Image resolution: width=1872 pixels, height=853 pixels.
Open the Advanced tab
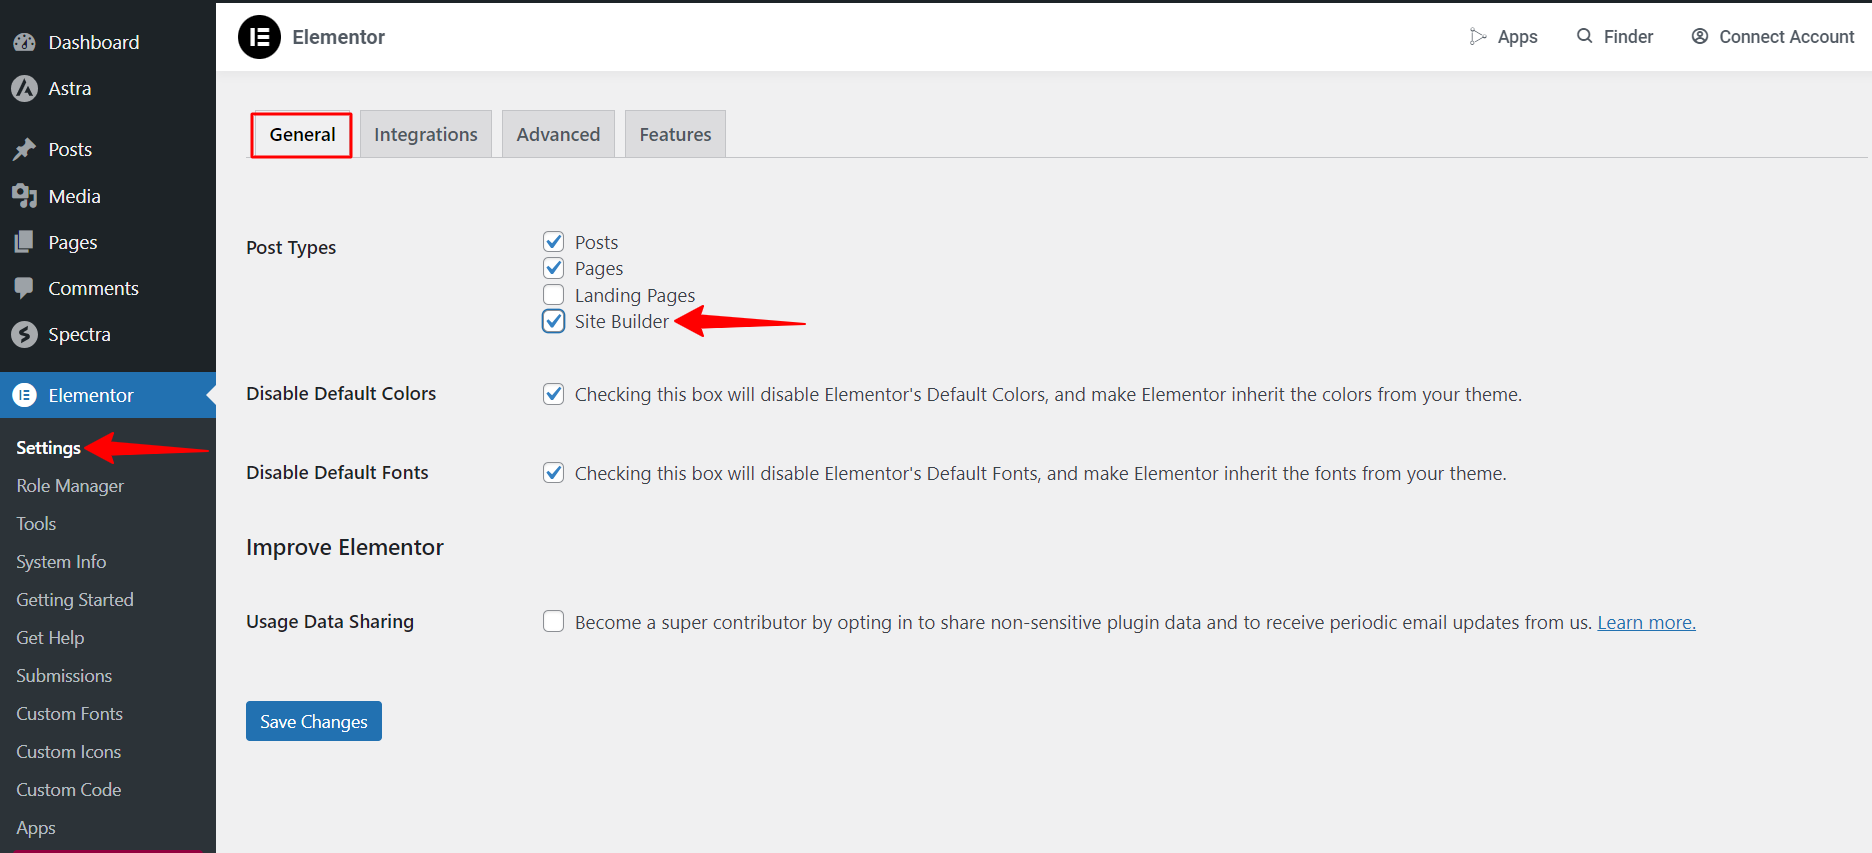pos(558,134)
